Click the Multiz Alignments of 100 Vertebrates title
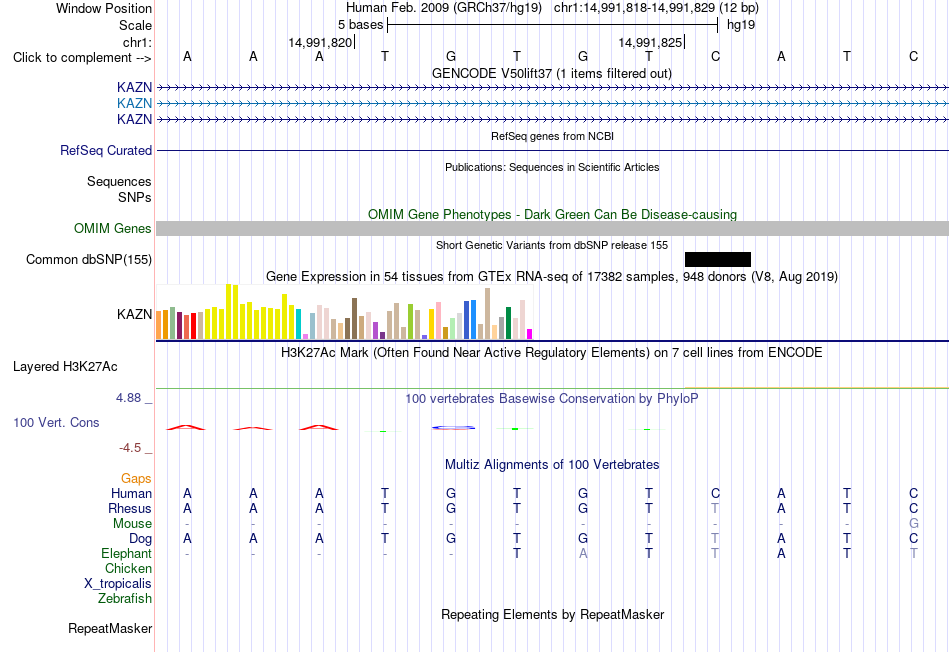 coord(552,464)
